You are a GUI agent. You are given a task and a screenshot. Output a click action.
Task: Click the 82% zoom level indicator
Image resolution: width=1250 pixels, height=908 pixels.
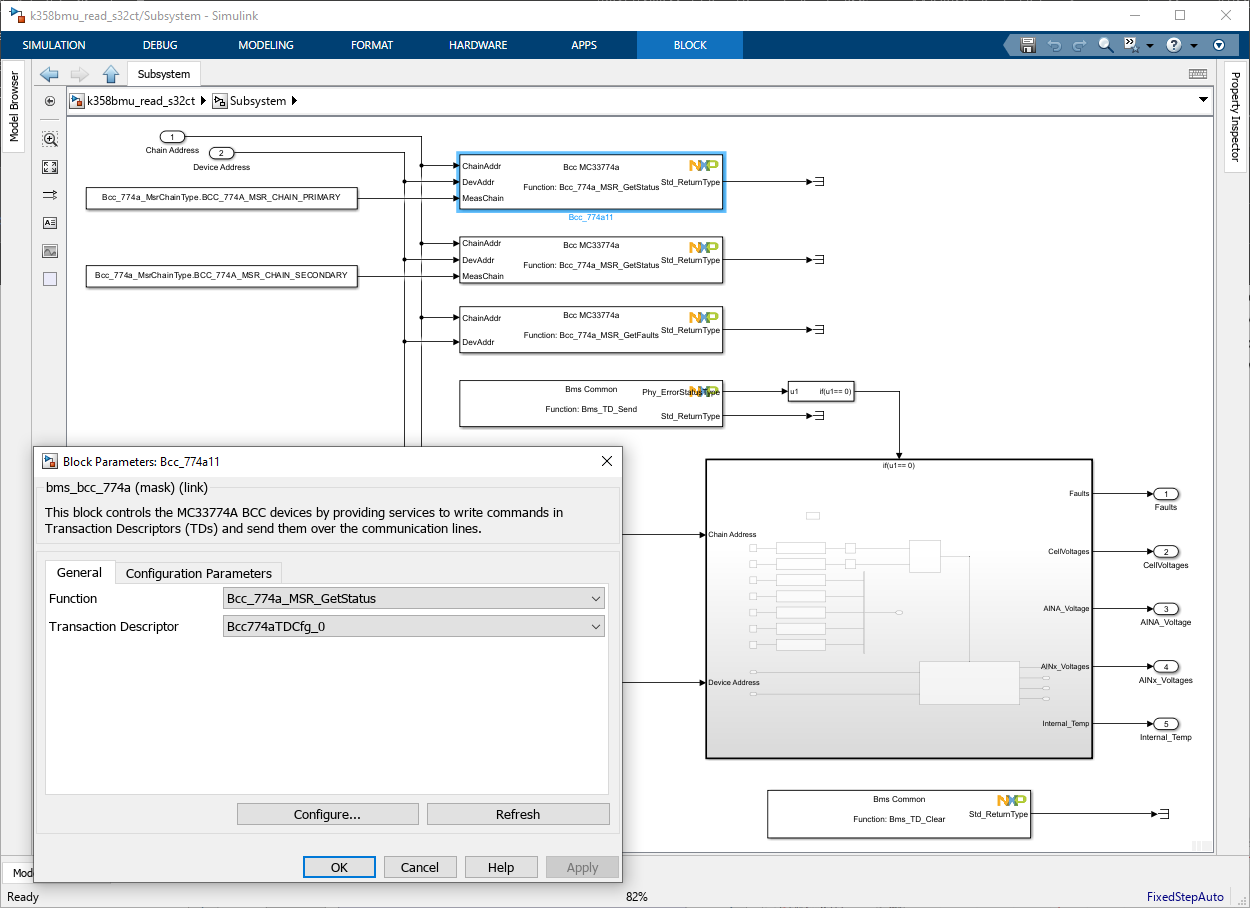pyautogui.click(x=636, y=897)
